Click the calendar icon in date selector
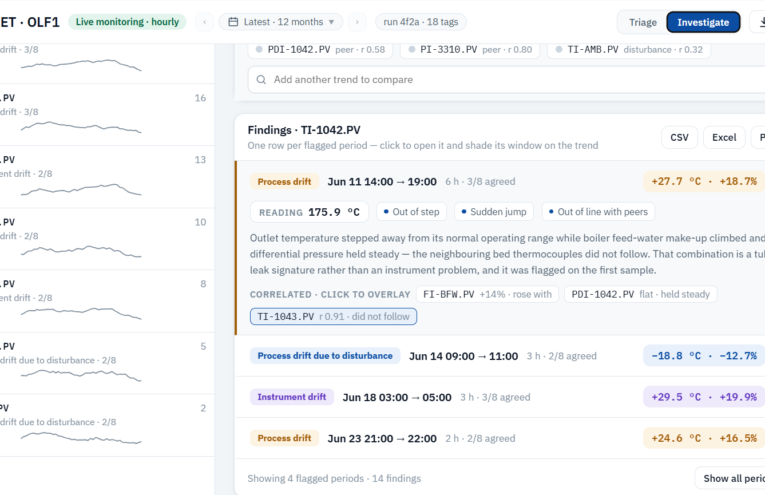Screen dimensions: 765x495 (x=233, y=22)
